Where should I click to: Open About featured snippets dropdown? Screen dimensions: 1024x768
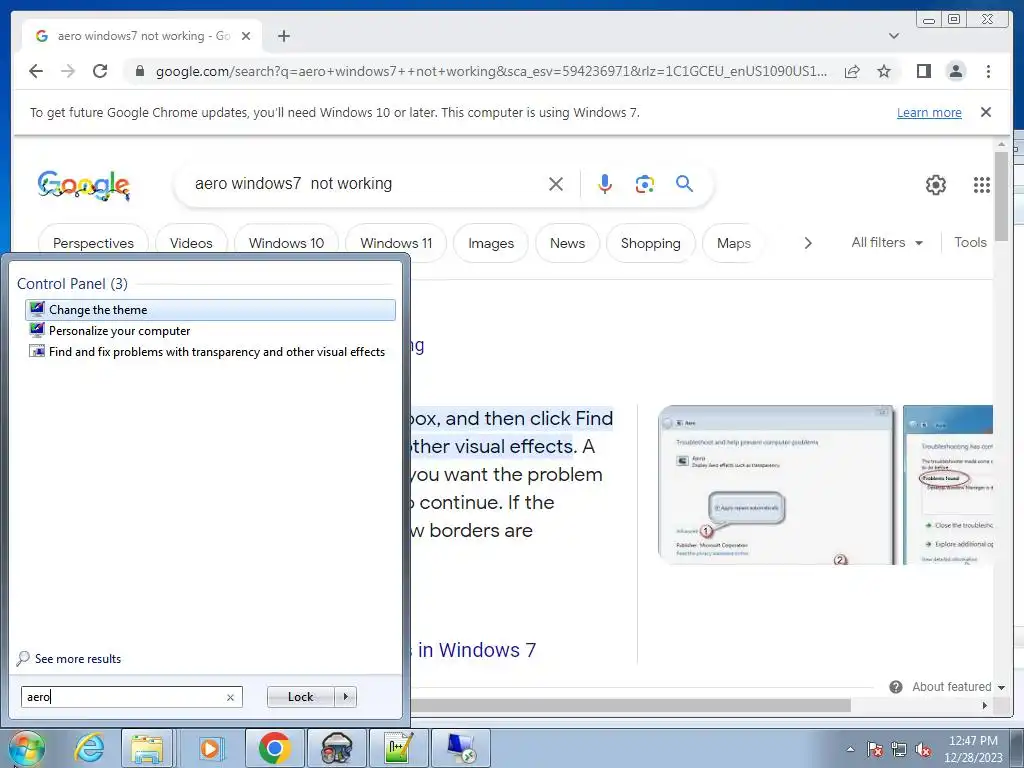959,686
